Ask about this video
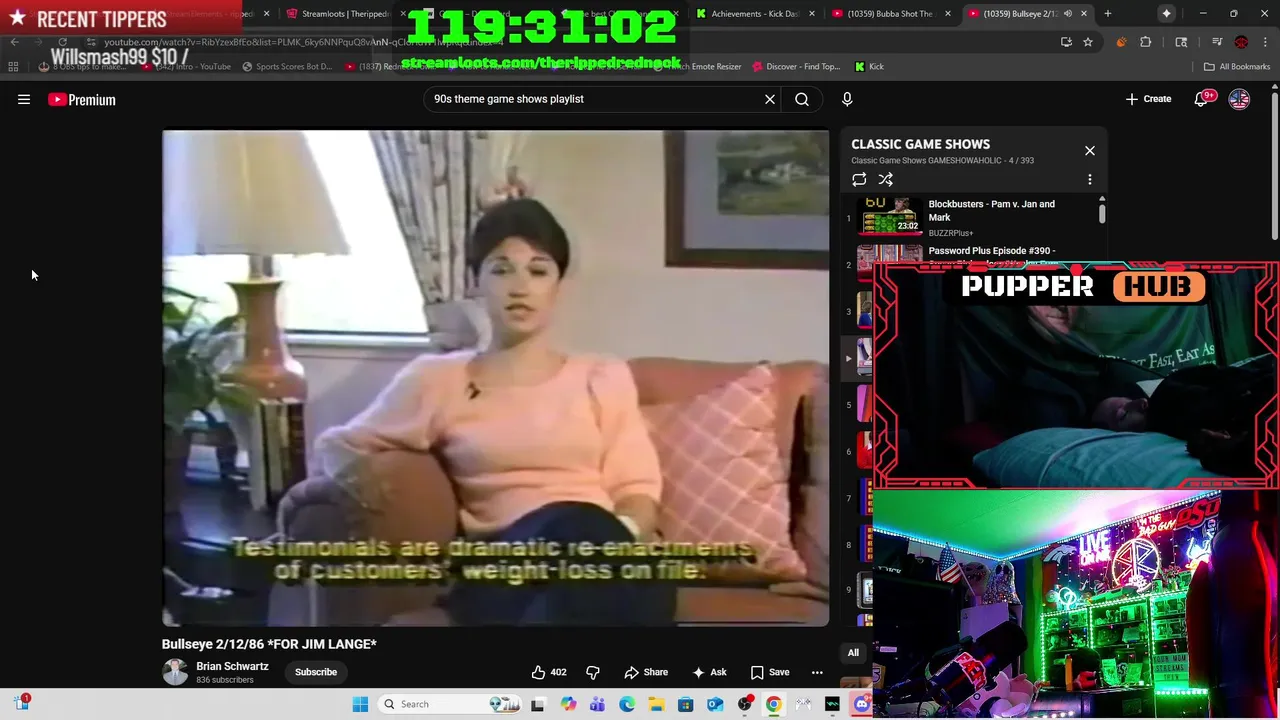This screenshot has width=1280, height=720. tap(709, 672)
